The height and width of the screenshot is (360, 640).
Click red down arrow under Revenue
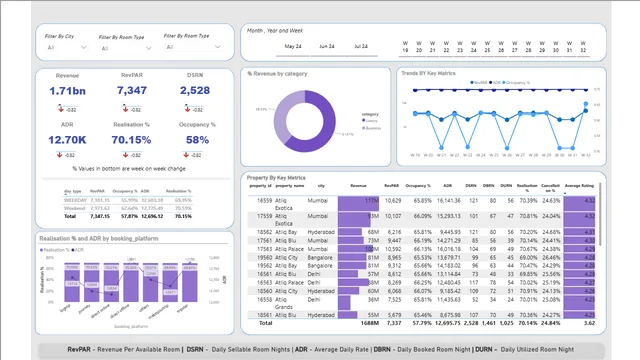click(x=61, y=109)
